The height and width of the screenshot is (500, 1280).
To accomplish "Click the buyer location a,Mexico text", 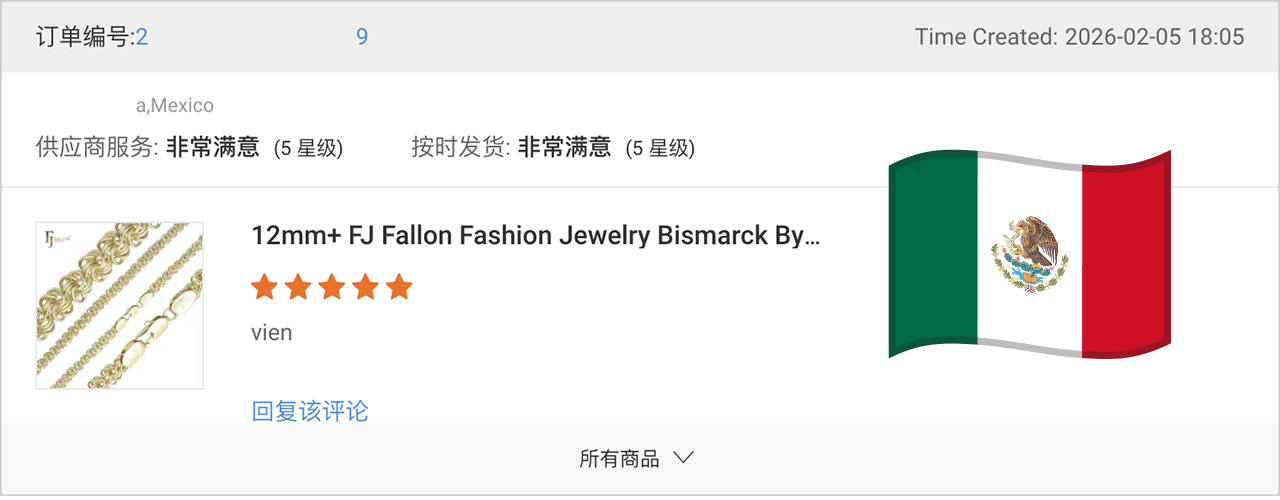I will point(175,105).
